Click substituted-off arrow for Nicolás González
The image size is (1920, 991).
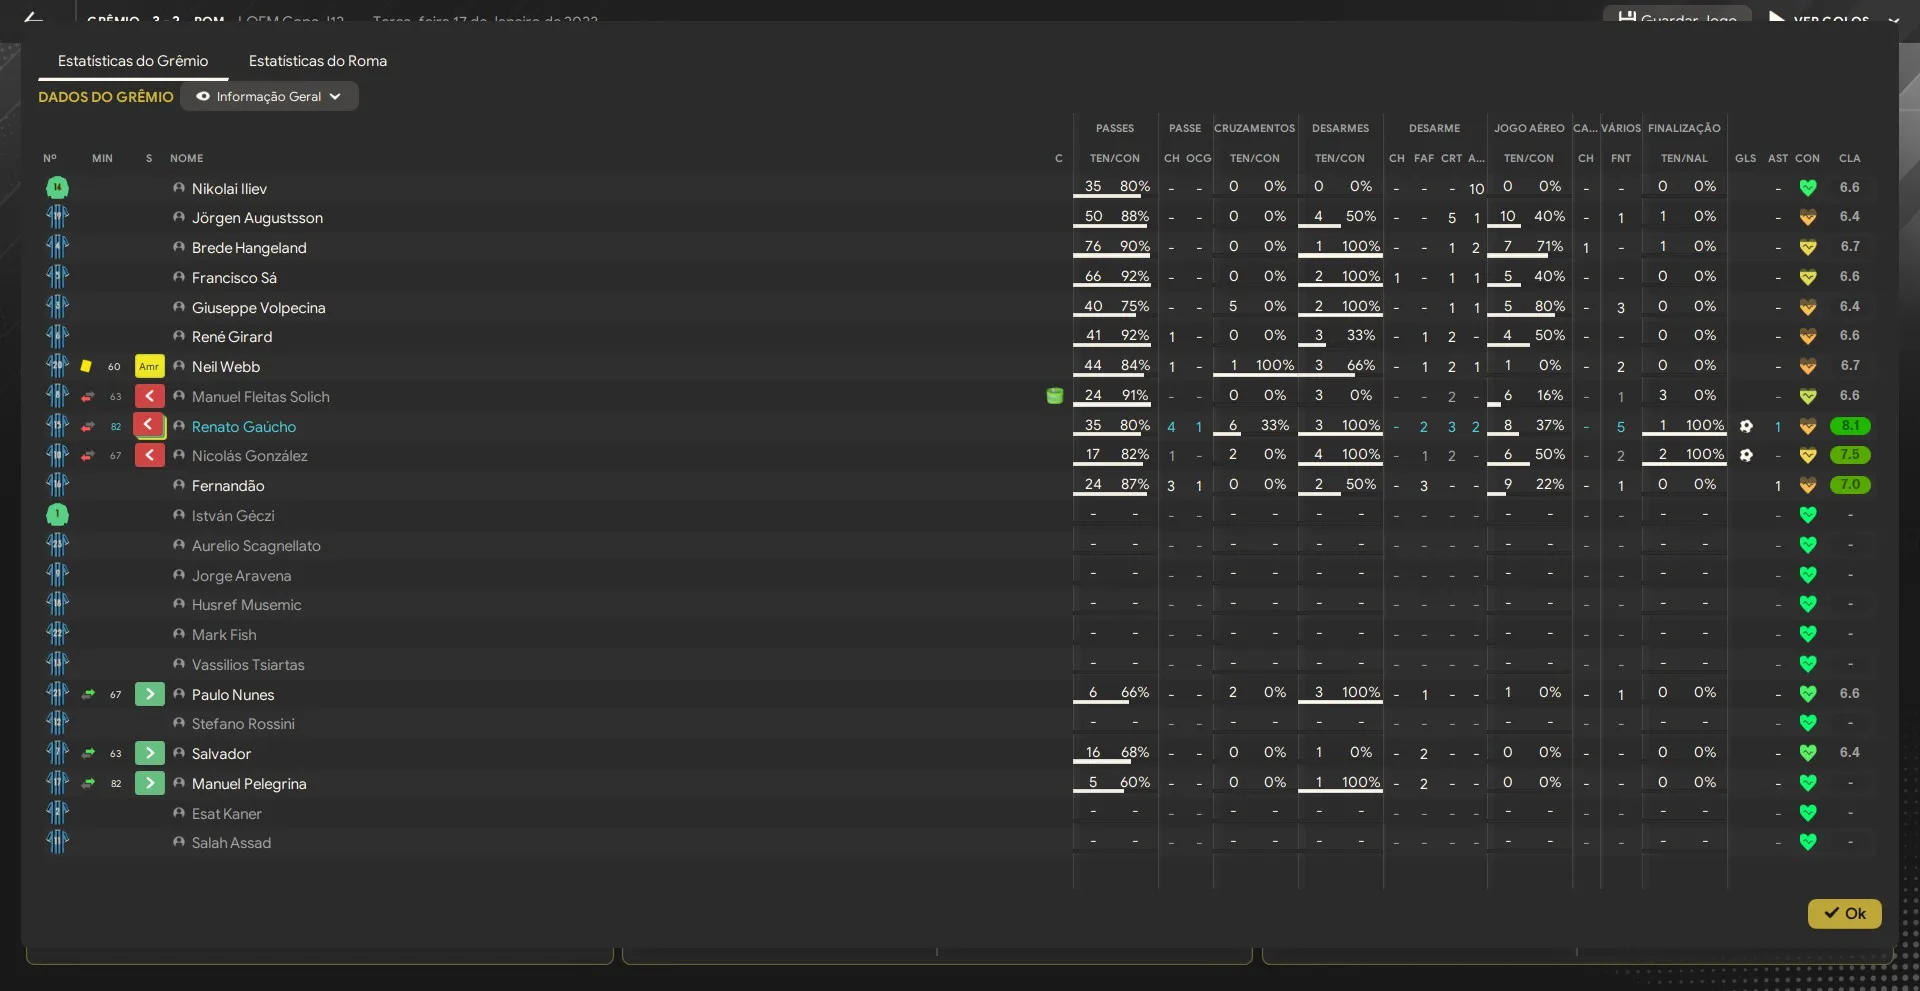[x=149, y=455]
